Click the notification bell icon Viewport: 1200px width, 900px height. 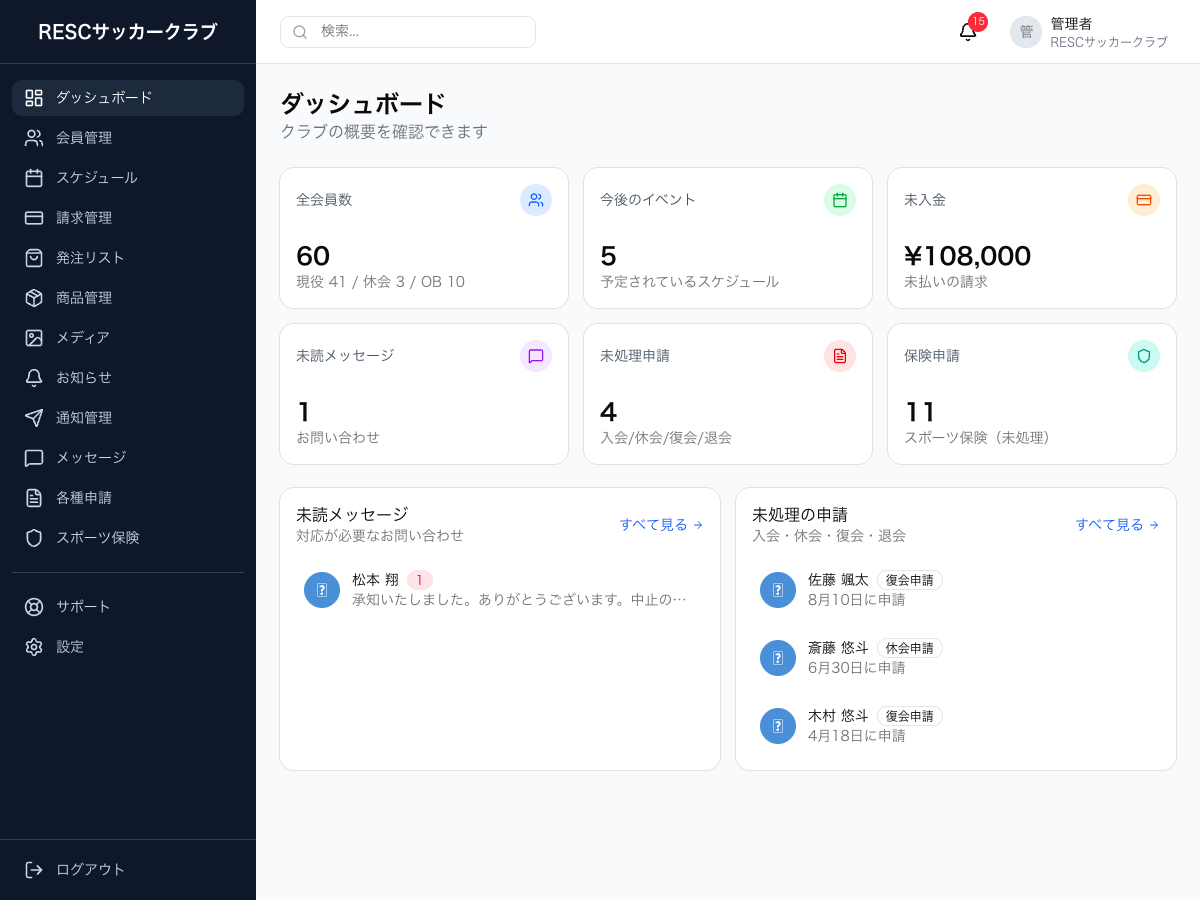[968, 32]
